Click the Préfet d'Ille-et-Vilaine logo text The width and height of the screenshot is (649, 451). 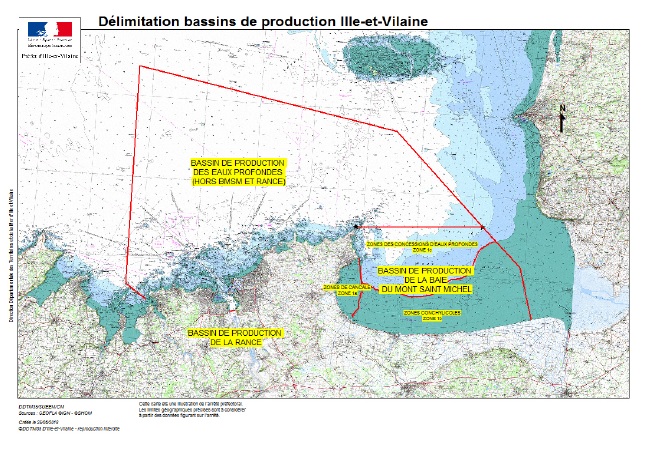[50, 55]
